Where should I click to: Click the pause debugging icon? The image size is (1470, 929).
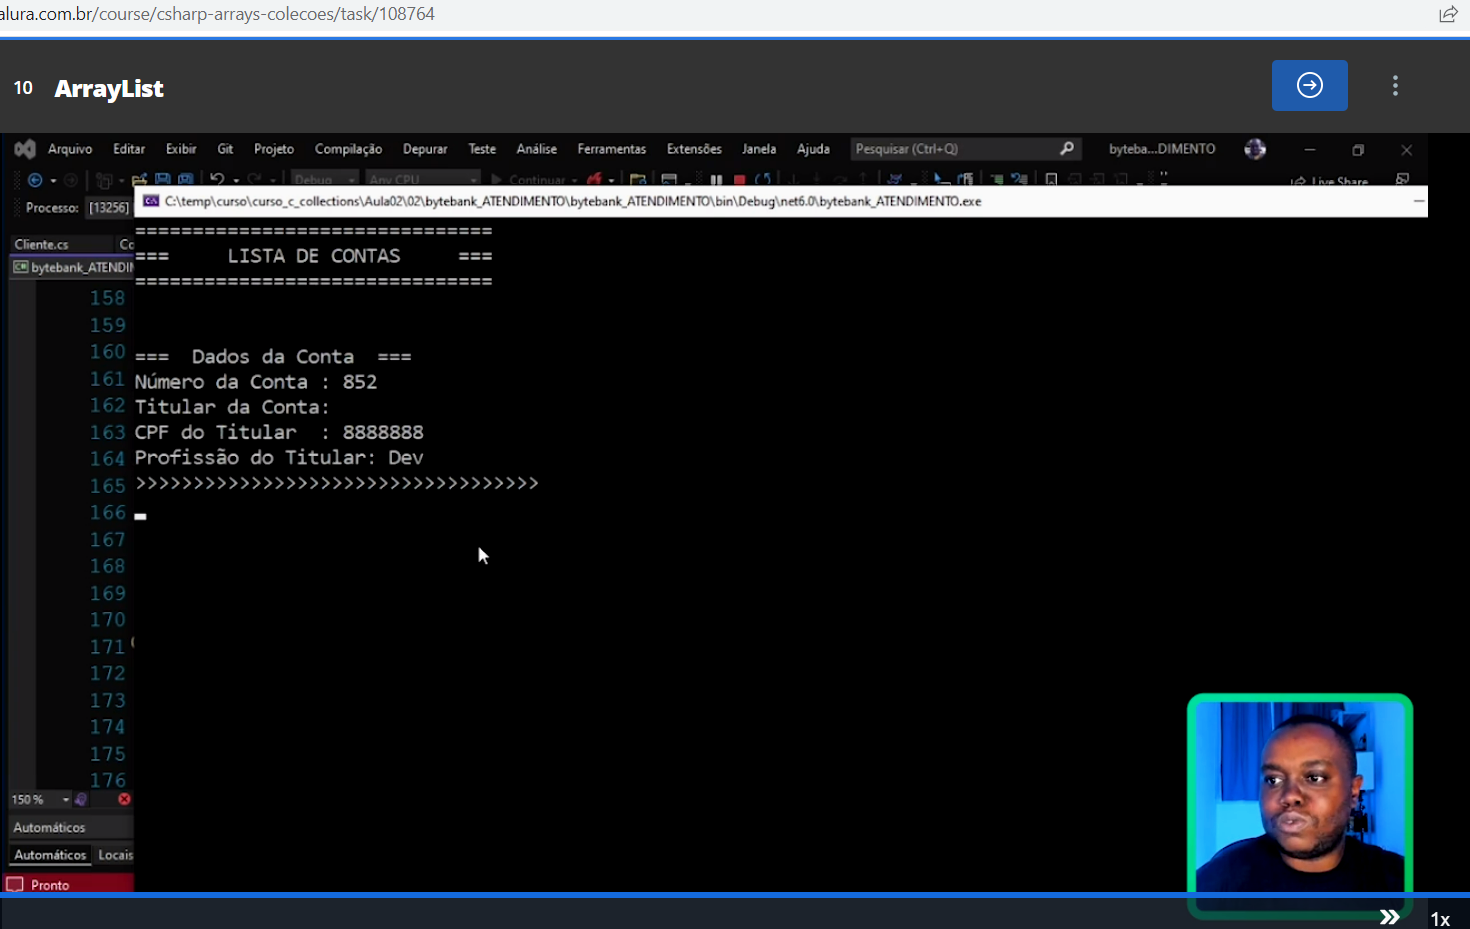pyautogui.click(x=716, y=180)
